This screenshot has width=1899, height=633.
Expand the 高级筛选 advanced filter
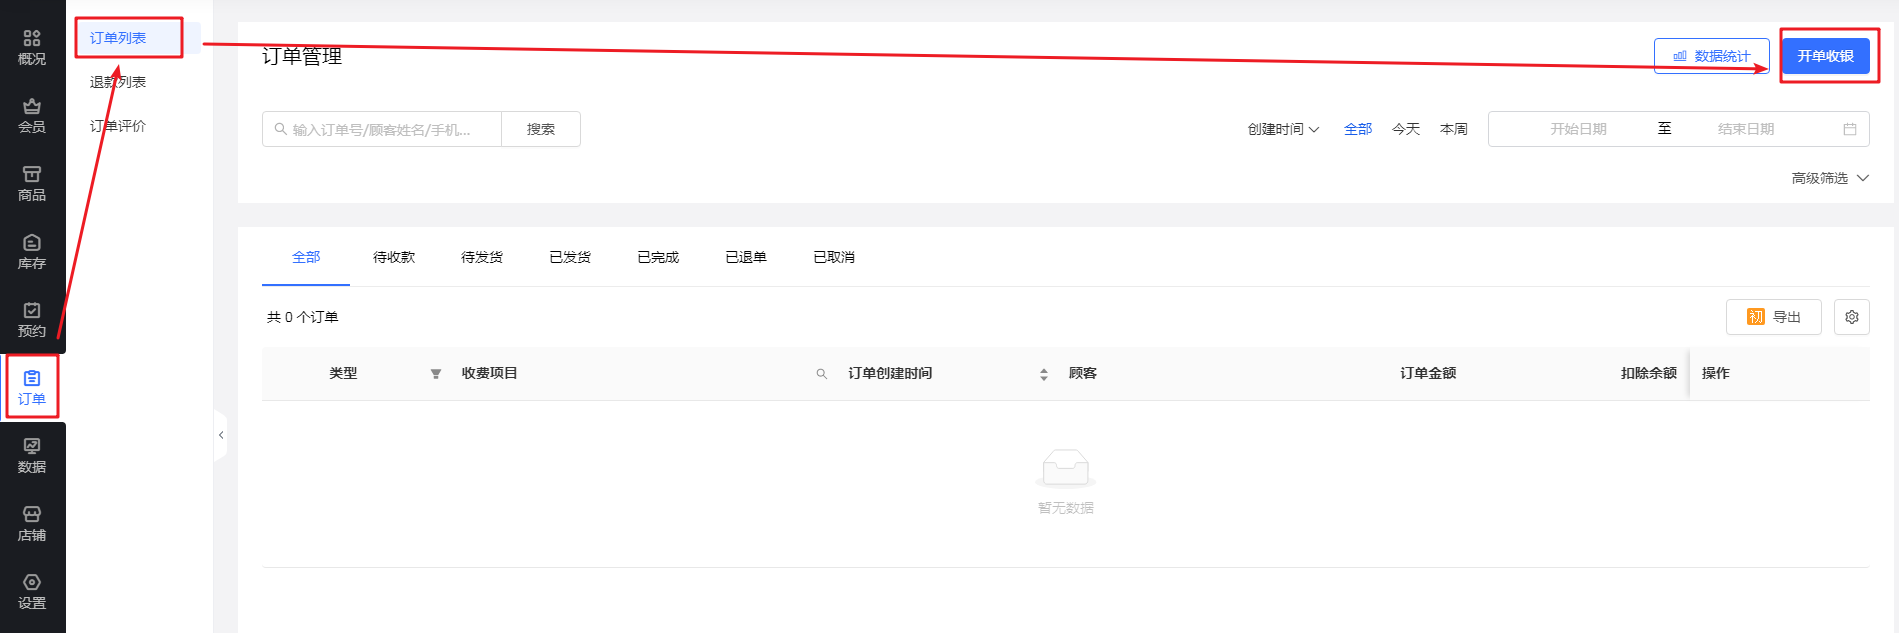point(1830,178)
